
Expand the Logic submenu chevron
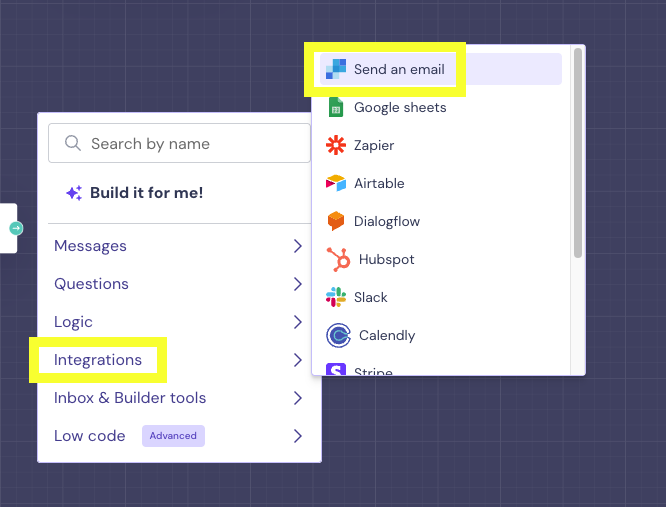coord(298,322)
